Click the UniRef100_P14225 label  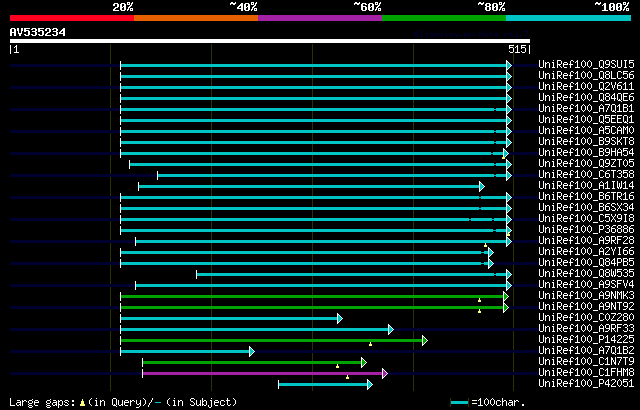pos(586,340)
